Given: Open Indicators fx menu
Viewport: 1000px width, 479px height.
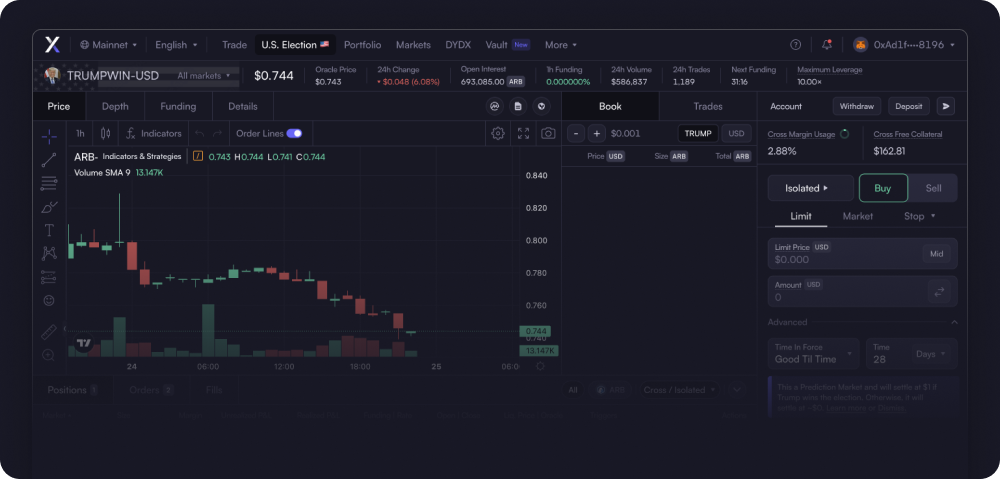Looking at the screenshot, I should tap(154, 133).
